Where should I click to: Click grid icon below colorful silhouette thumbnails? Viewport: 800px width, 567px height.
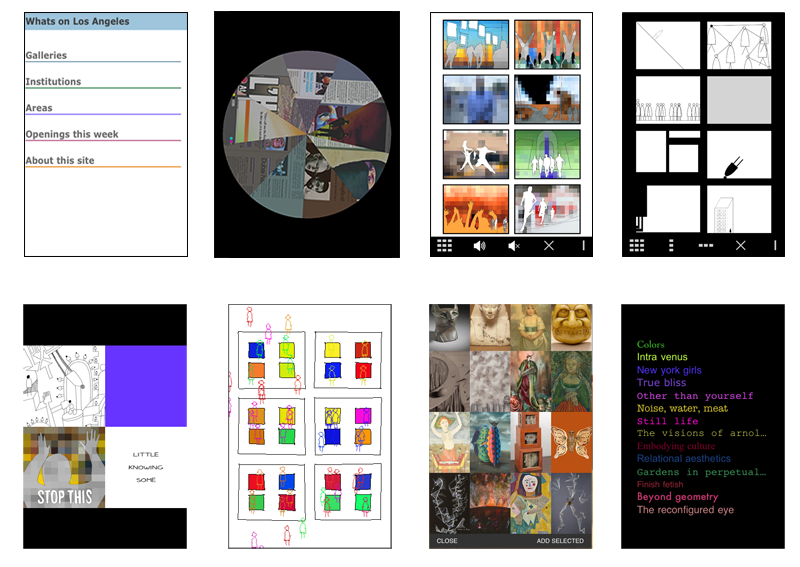coord(445,245)
